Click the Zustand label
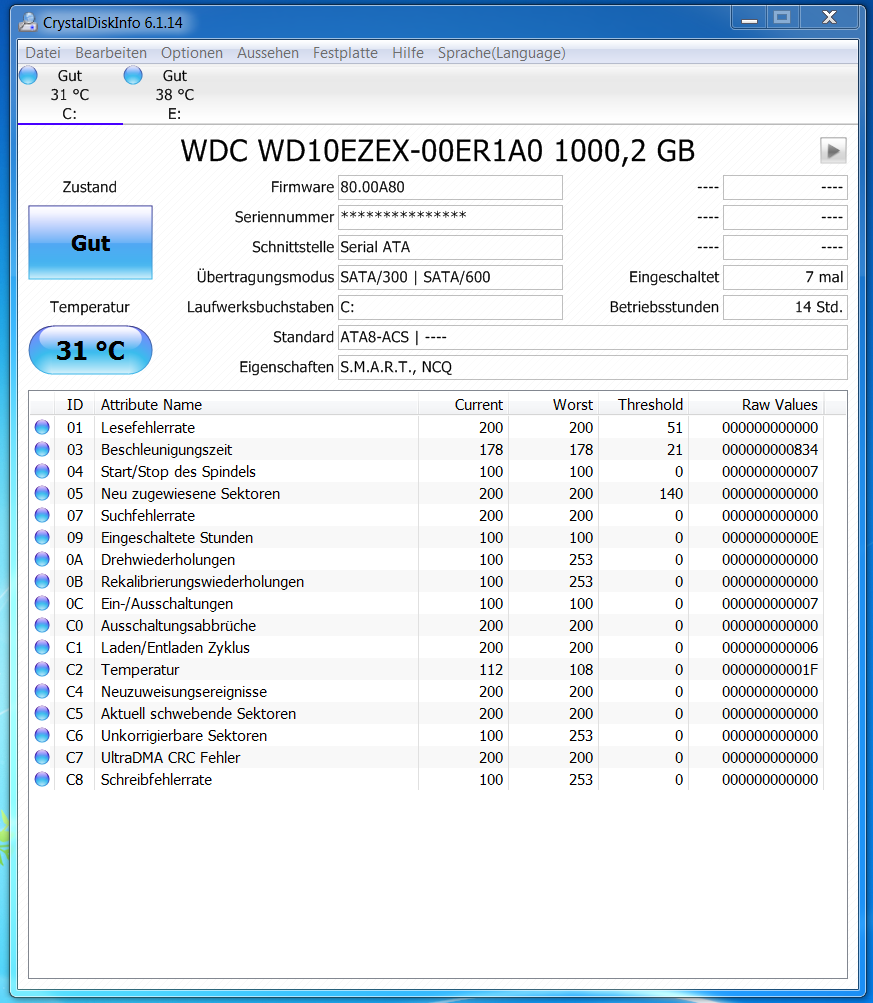 click(x=90, y=187)
